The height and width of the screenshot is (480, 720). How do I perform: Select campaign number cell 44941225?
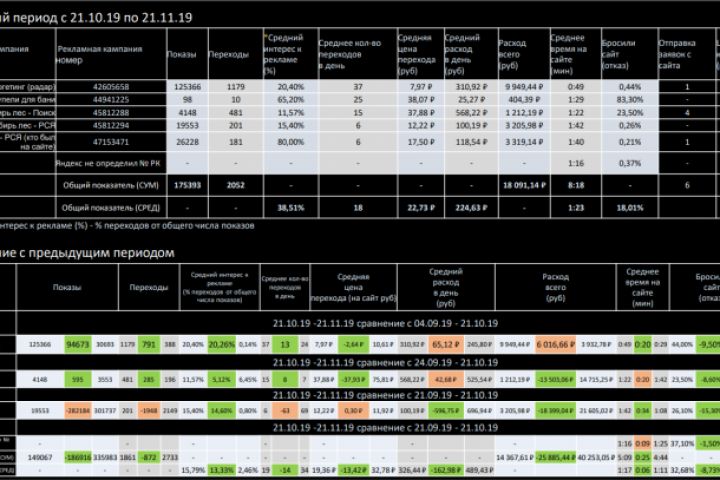[111, 100]
